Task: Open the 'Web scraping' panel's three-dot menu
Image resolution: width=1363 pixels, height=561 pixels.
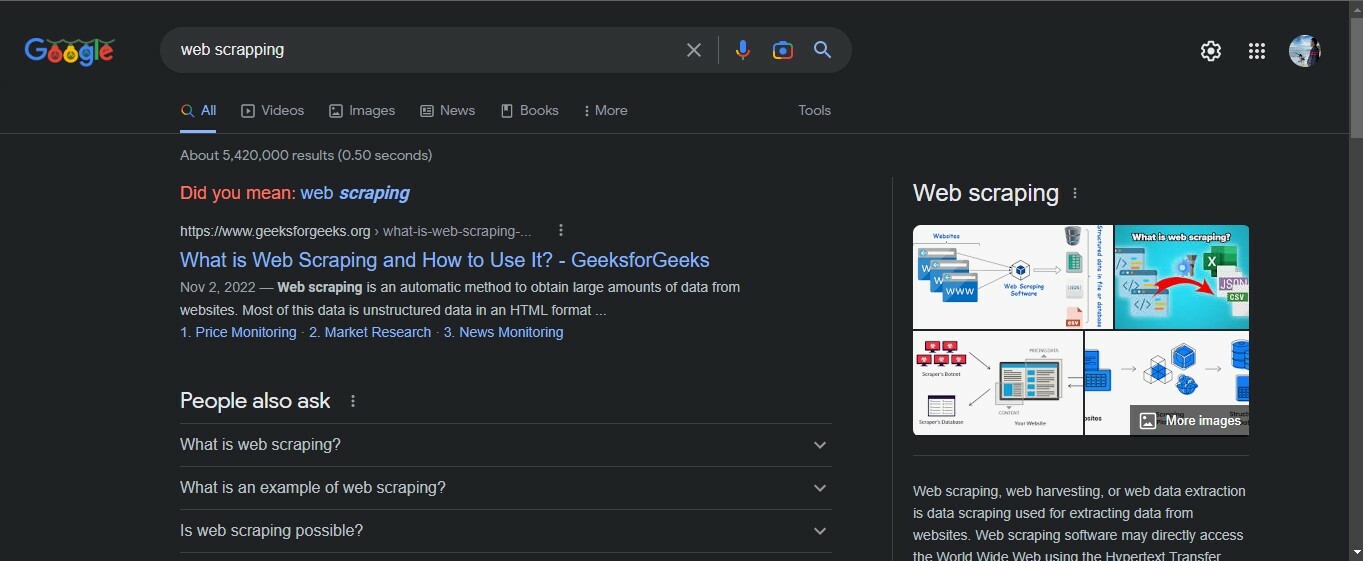Action: tap(1075, 194)
